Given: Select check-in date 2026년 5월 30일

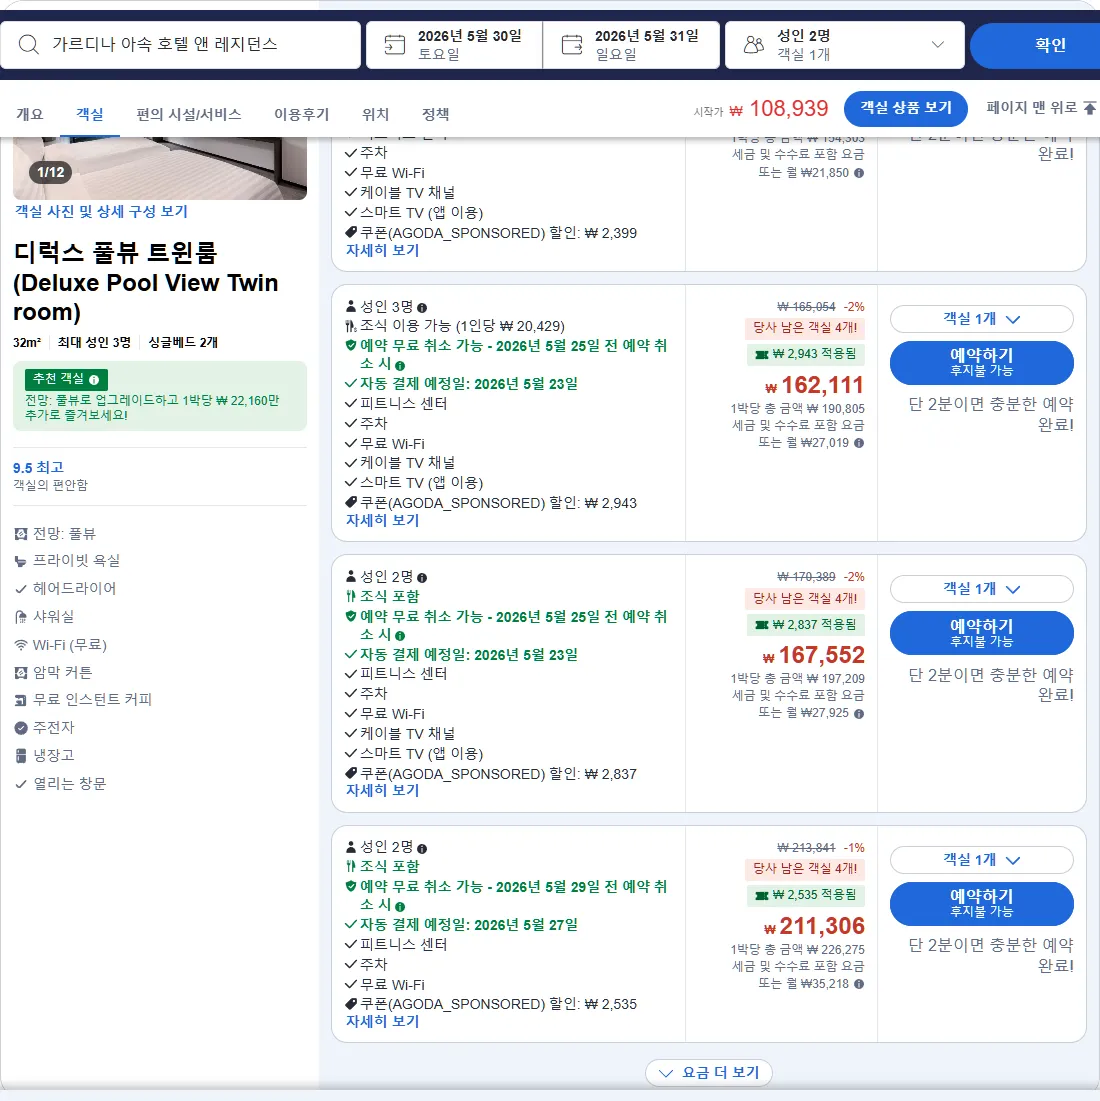Looking at the screenshot, I should pos(454,45).
